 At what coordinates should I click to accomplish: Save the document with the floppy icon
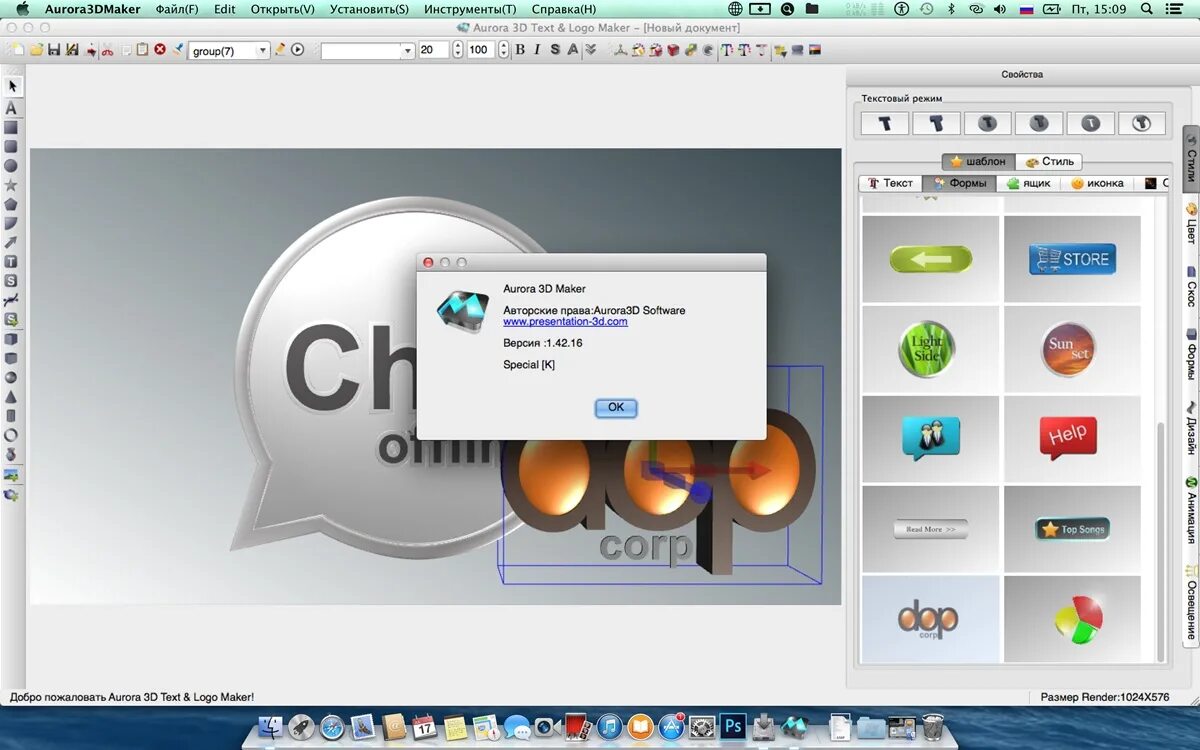click(x=54, y=50)
